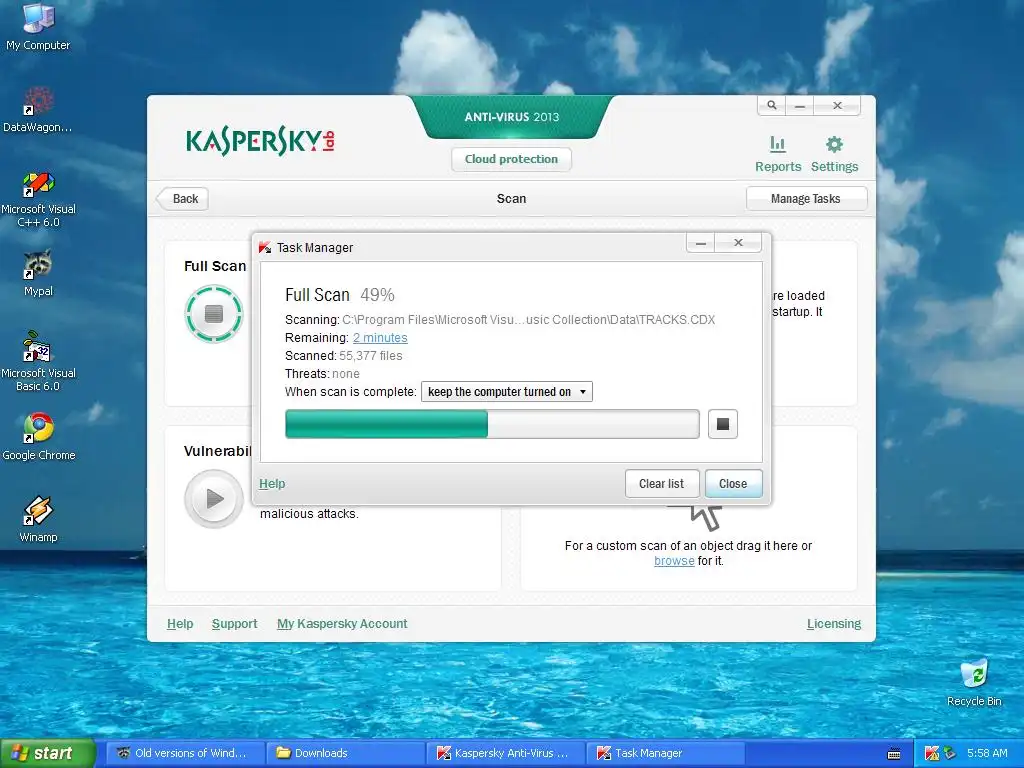The height and width of the screenshot is (768, 1024).
Task: Click the 2 minutes remaining link
Action: [x=380, y=338]
